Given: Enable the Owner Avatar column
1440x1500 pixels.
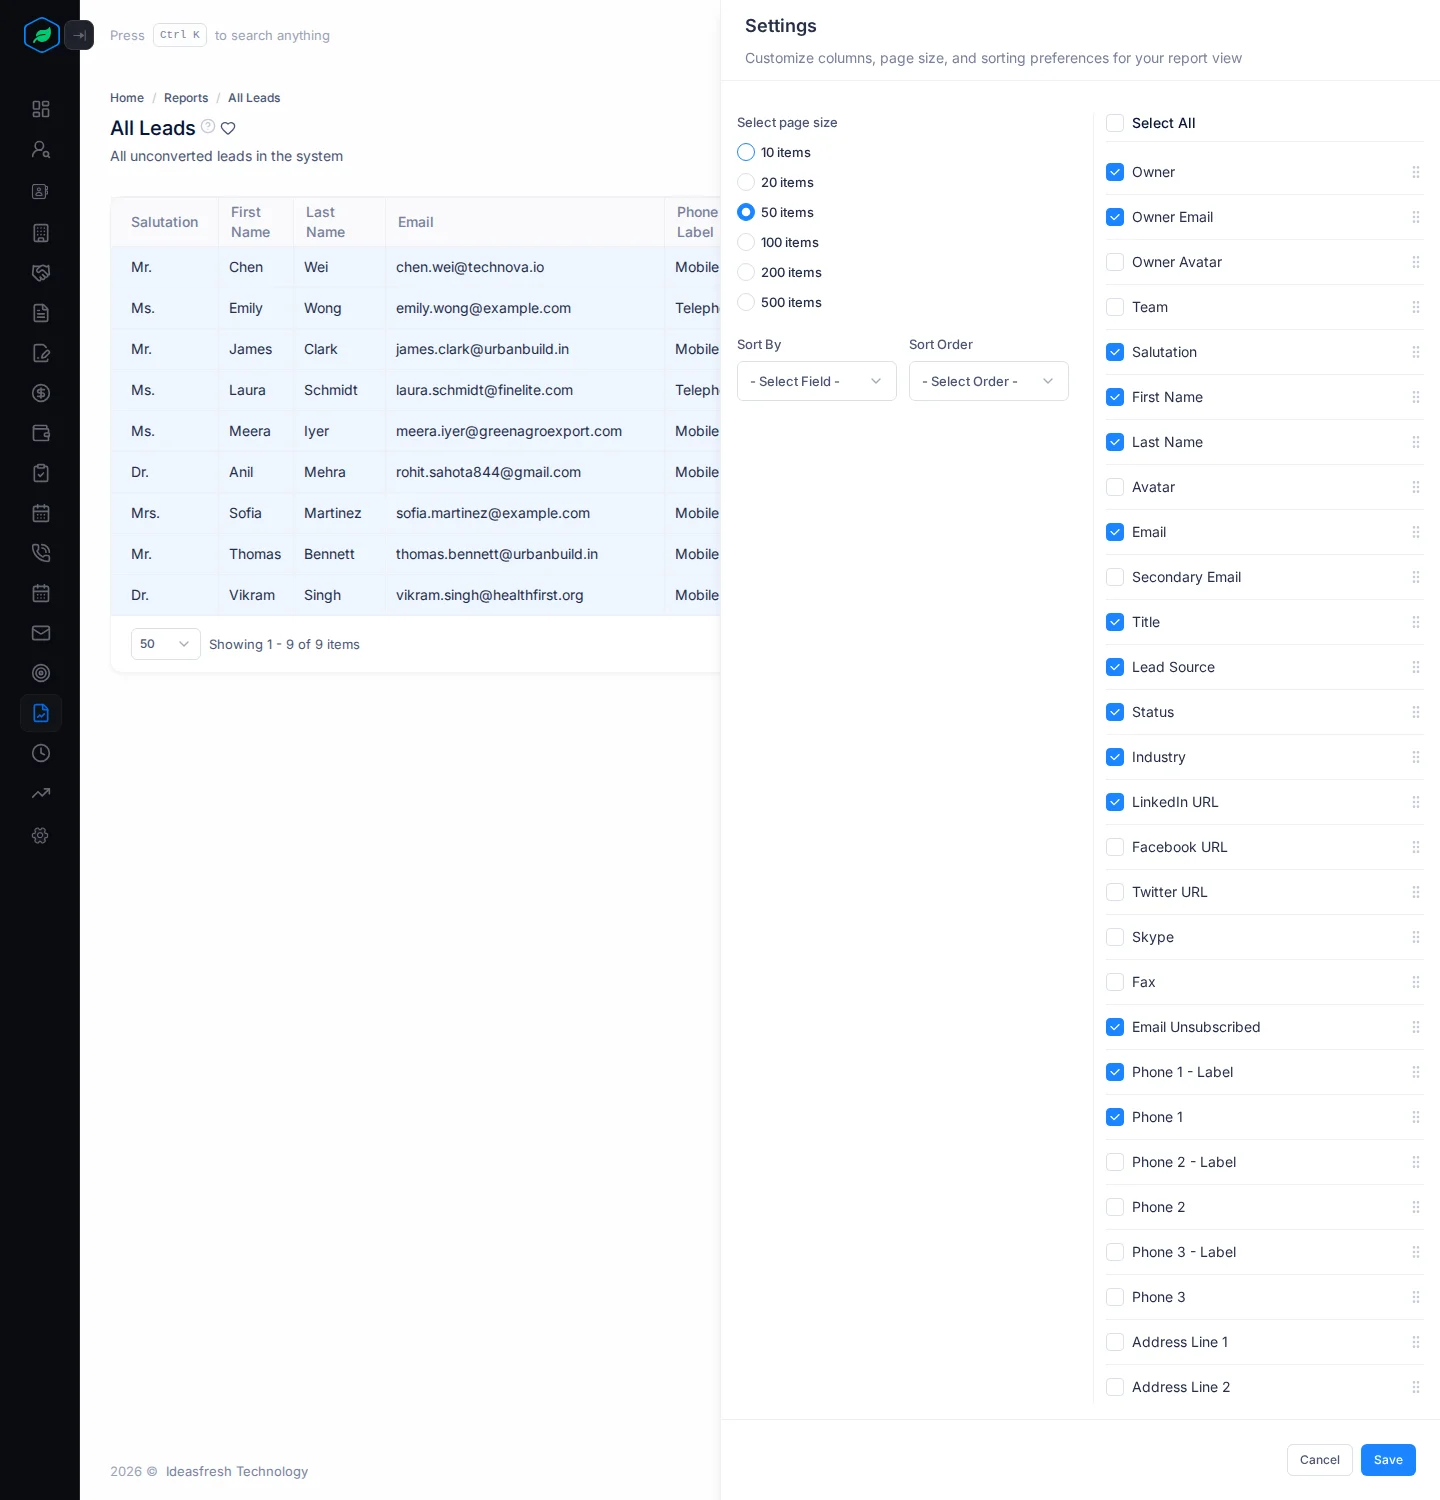Looking at the screenshot, I should [1115, 262].
